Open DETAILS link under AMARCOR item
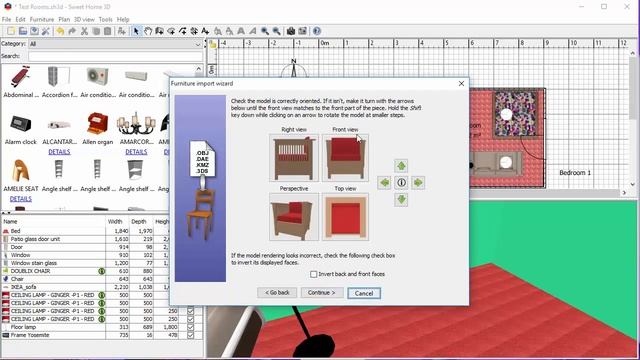Image resolution: width=640 pixels, height=360 pixels. pos(136,152)
